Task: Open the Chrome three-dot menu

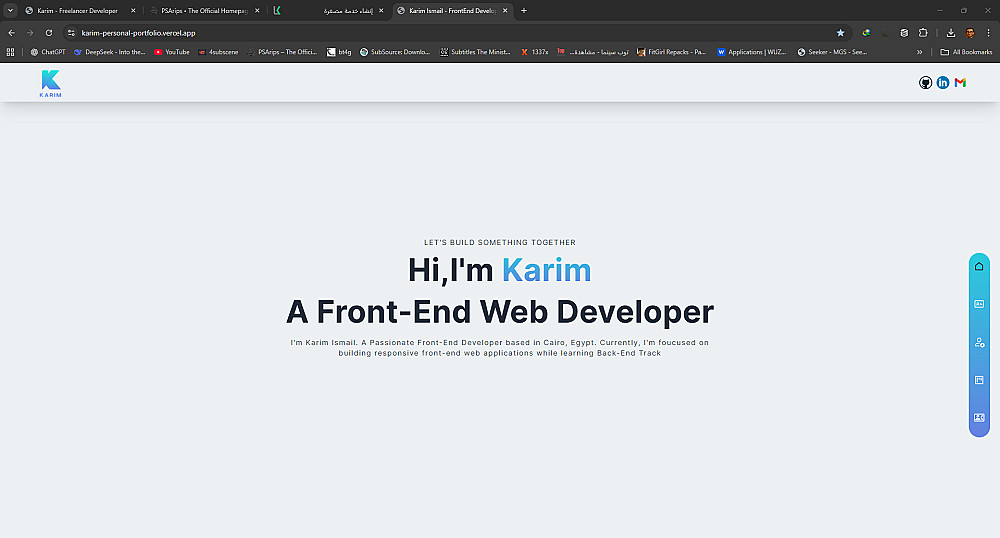Action: pos(989,33)
